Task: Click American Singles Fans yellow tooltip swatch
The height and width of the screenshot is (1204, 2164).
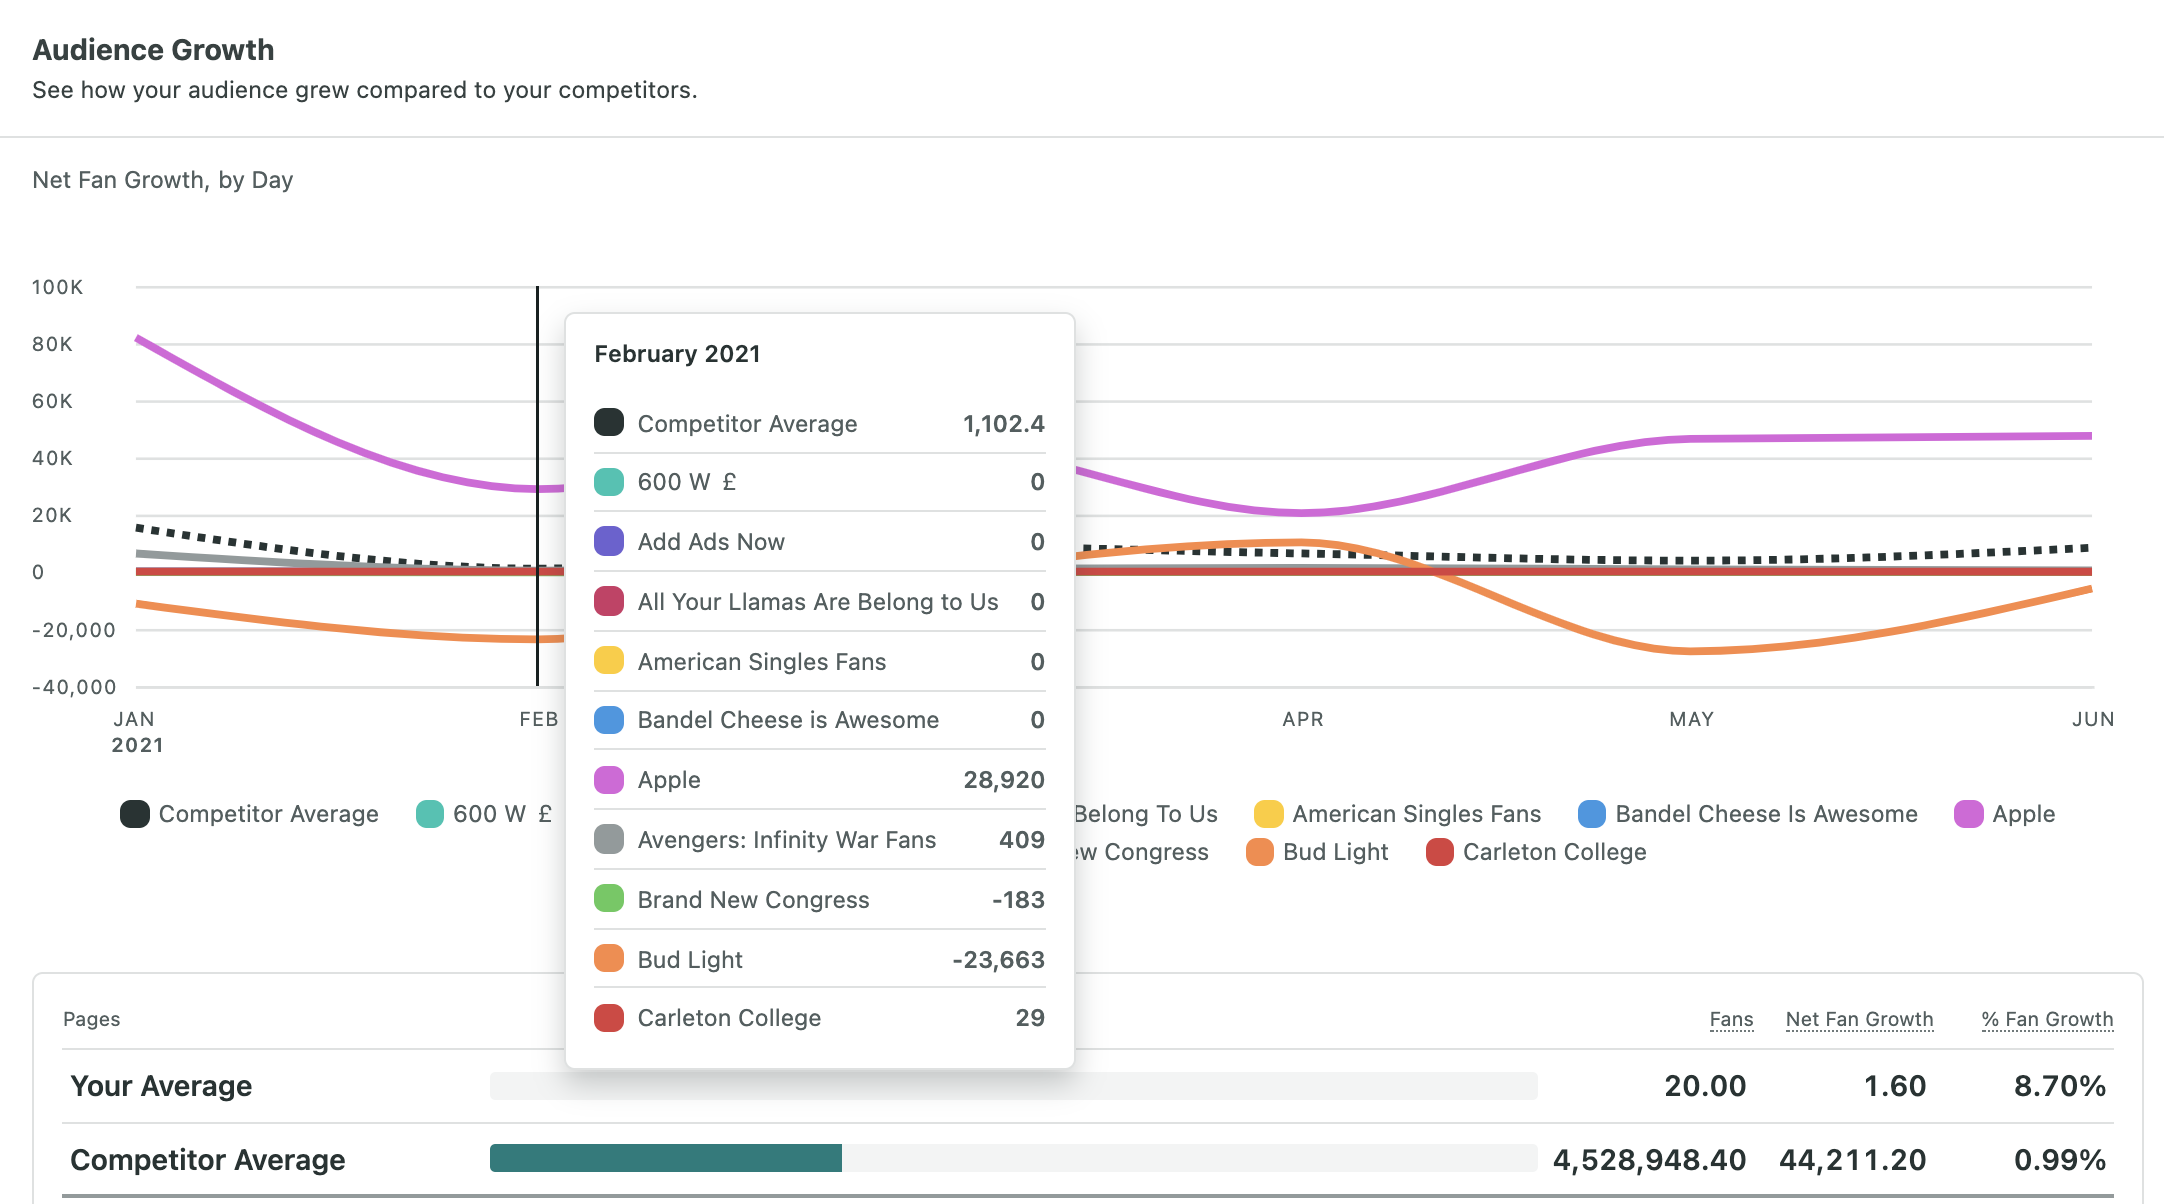Action: click(609, 661)
